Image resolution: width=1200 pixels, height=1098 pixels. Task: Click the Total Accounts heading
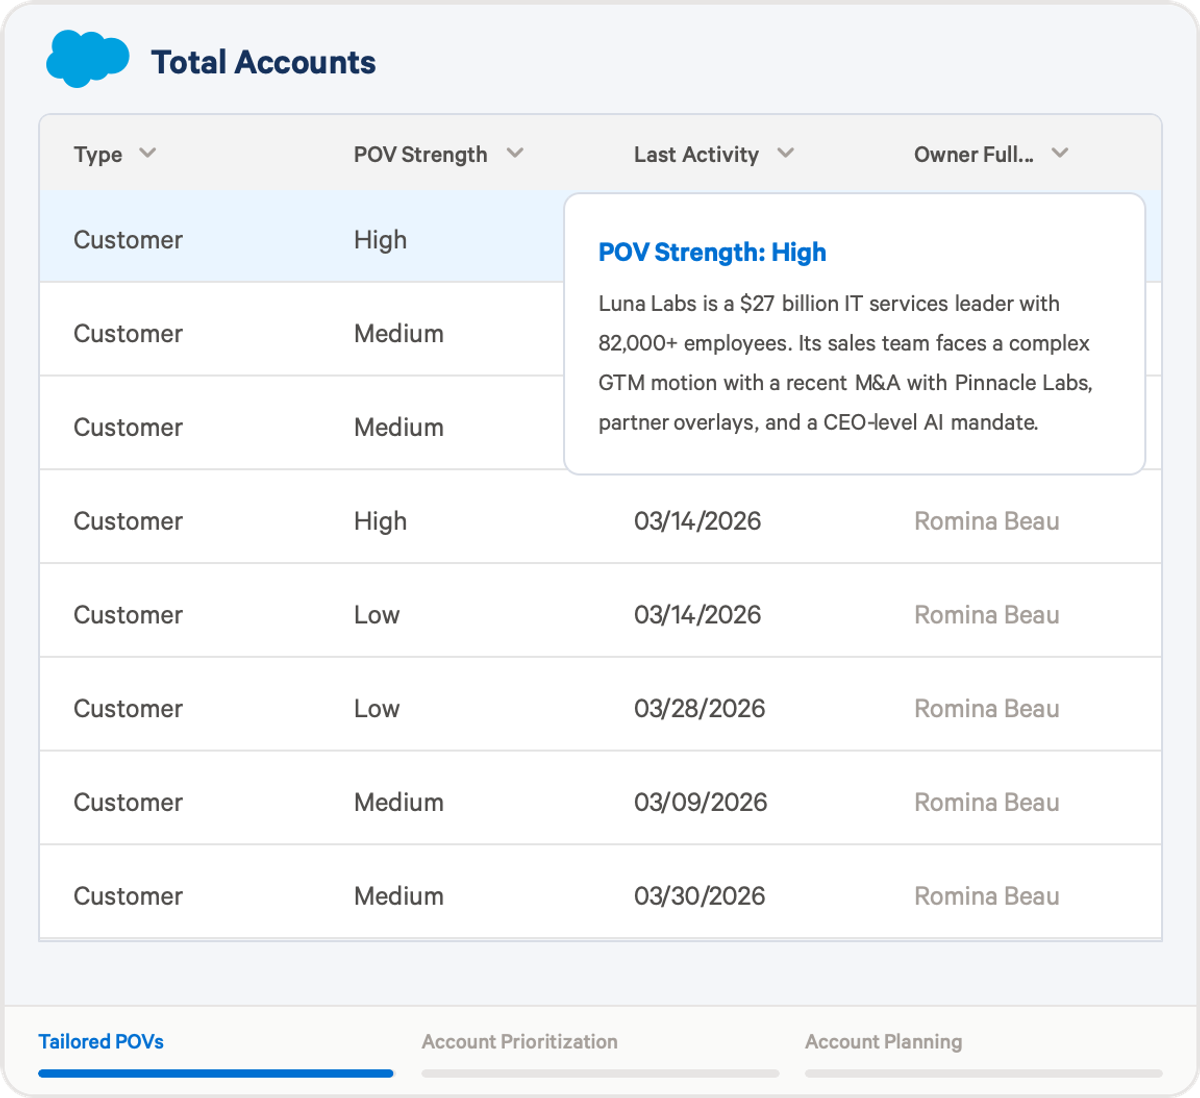(x=263, y=62)
